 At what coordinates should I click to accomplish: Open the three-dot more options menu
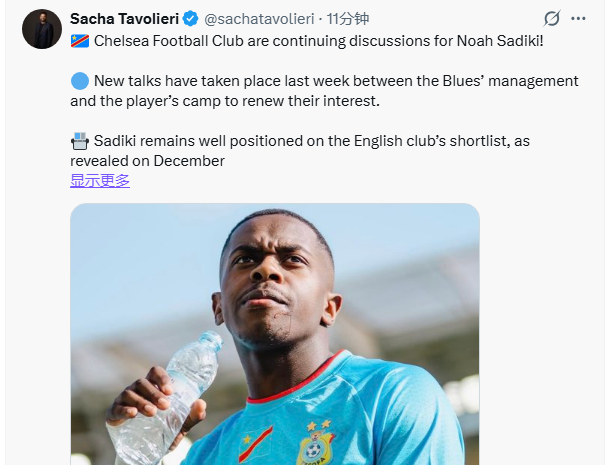578,18
